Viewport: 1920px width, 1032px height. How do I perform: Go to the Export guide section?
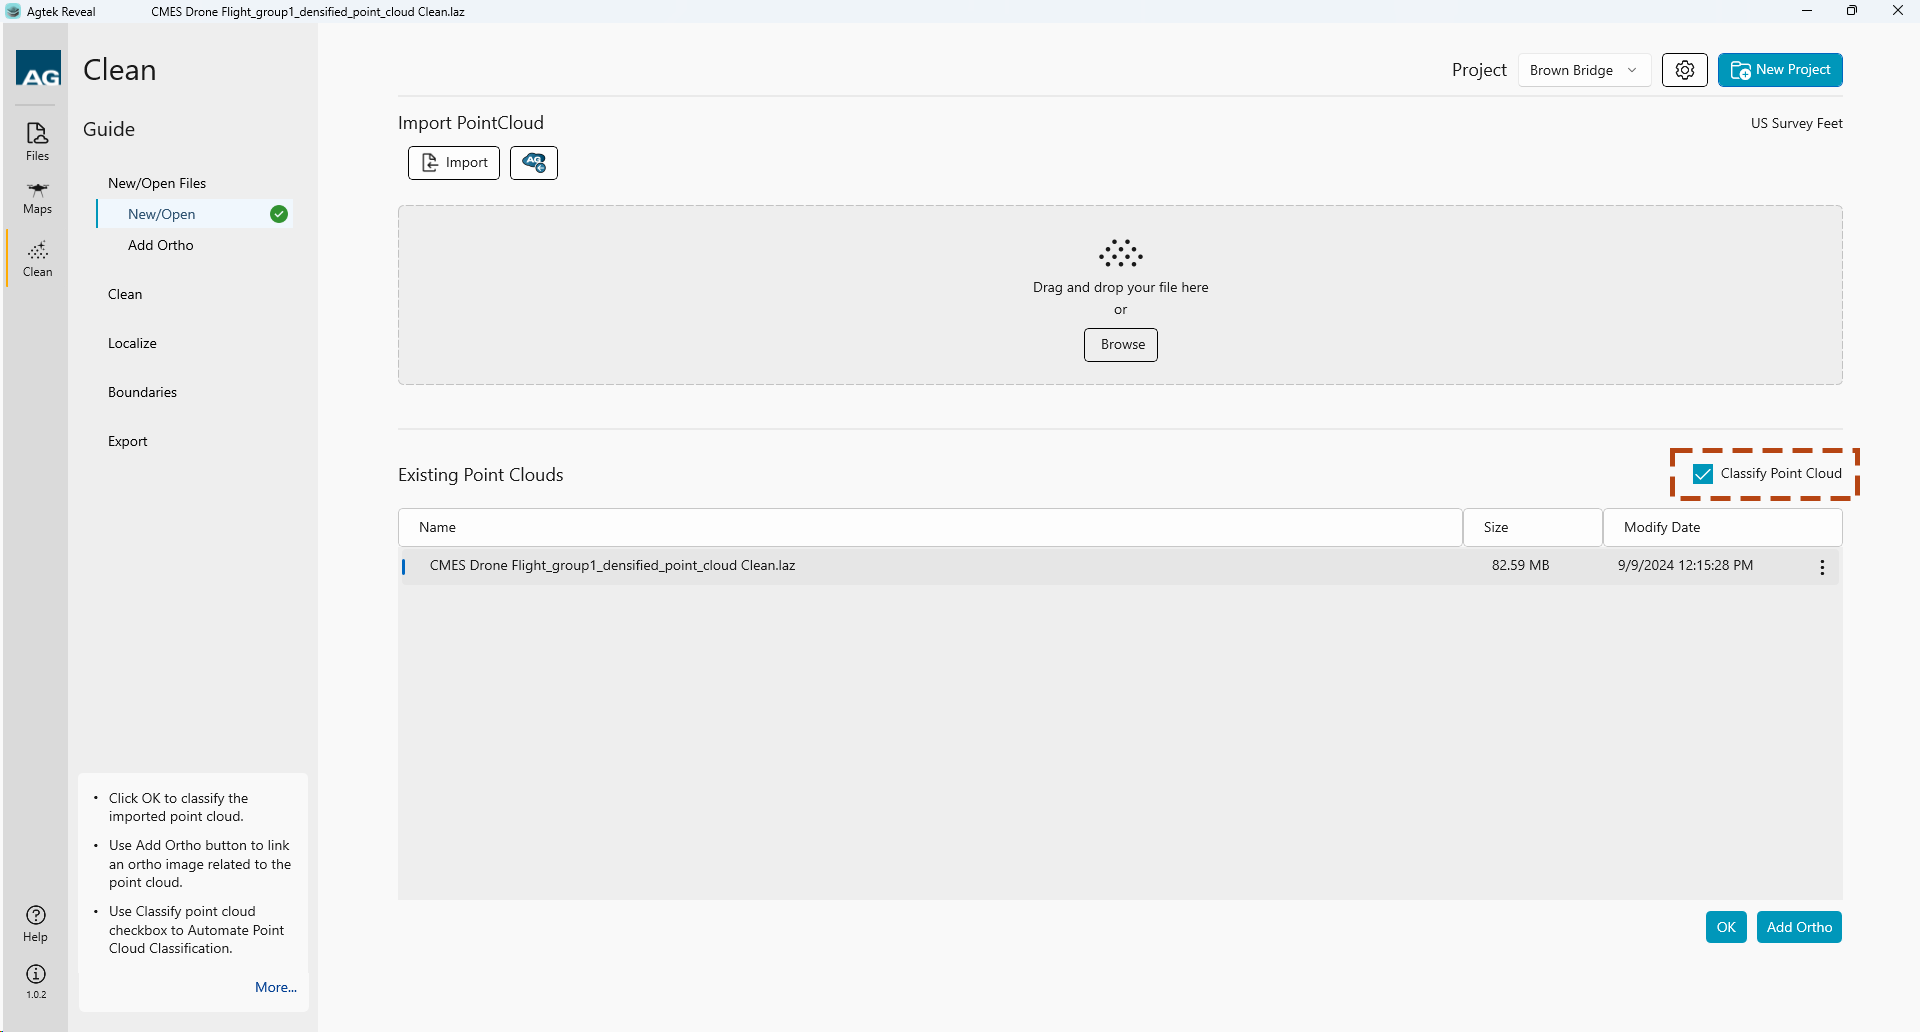[x=128, y=441]
